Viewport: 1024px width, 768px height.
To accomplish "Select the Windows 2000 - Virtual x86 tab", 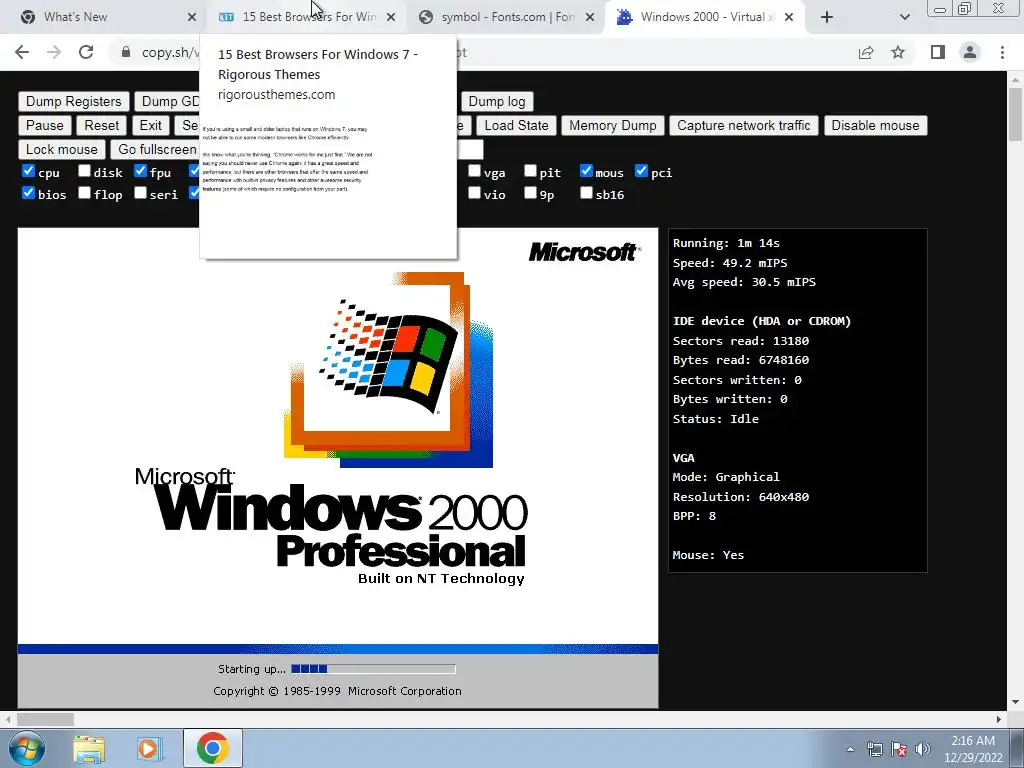I will click(705, 17).
